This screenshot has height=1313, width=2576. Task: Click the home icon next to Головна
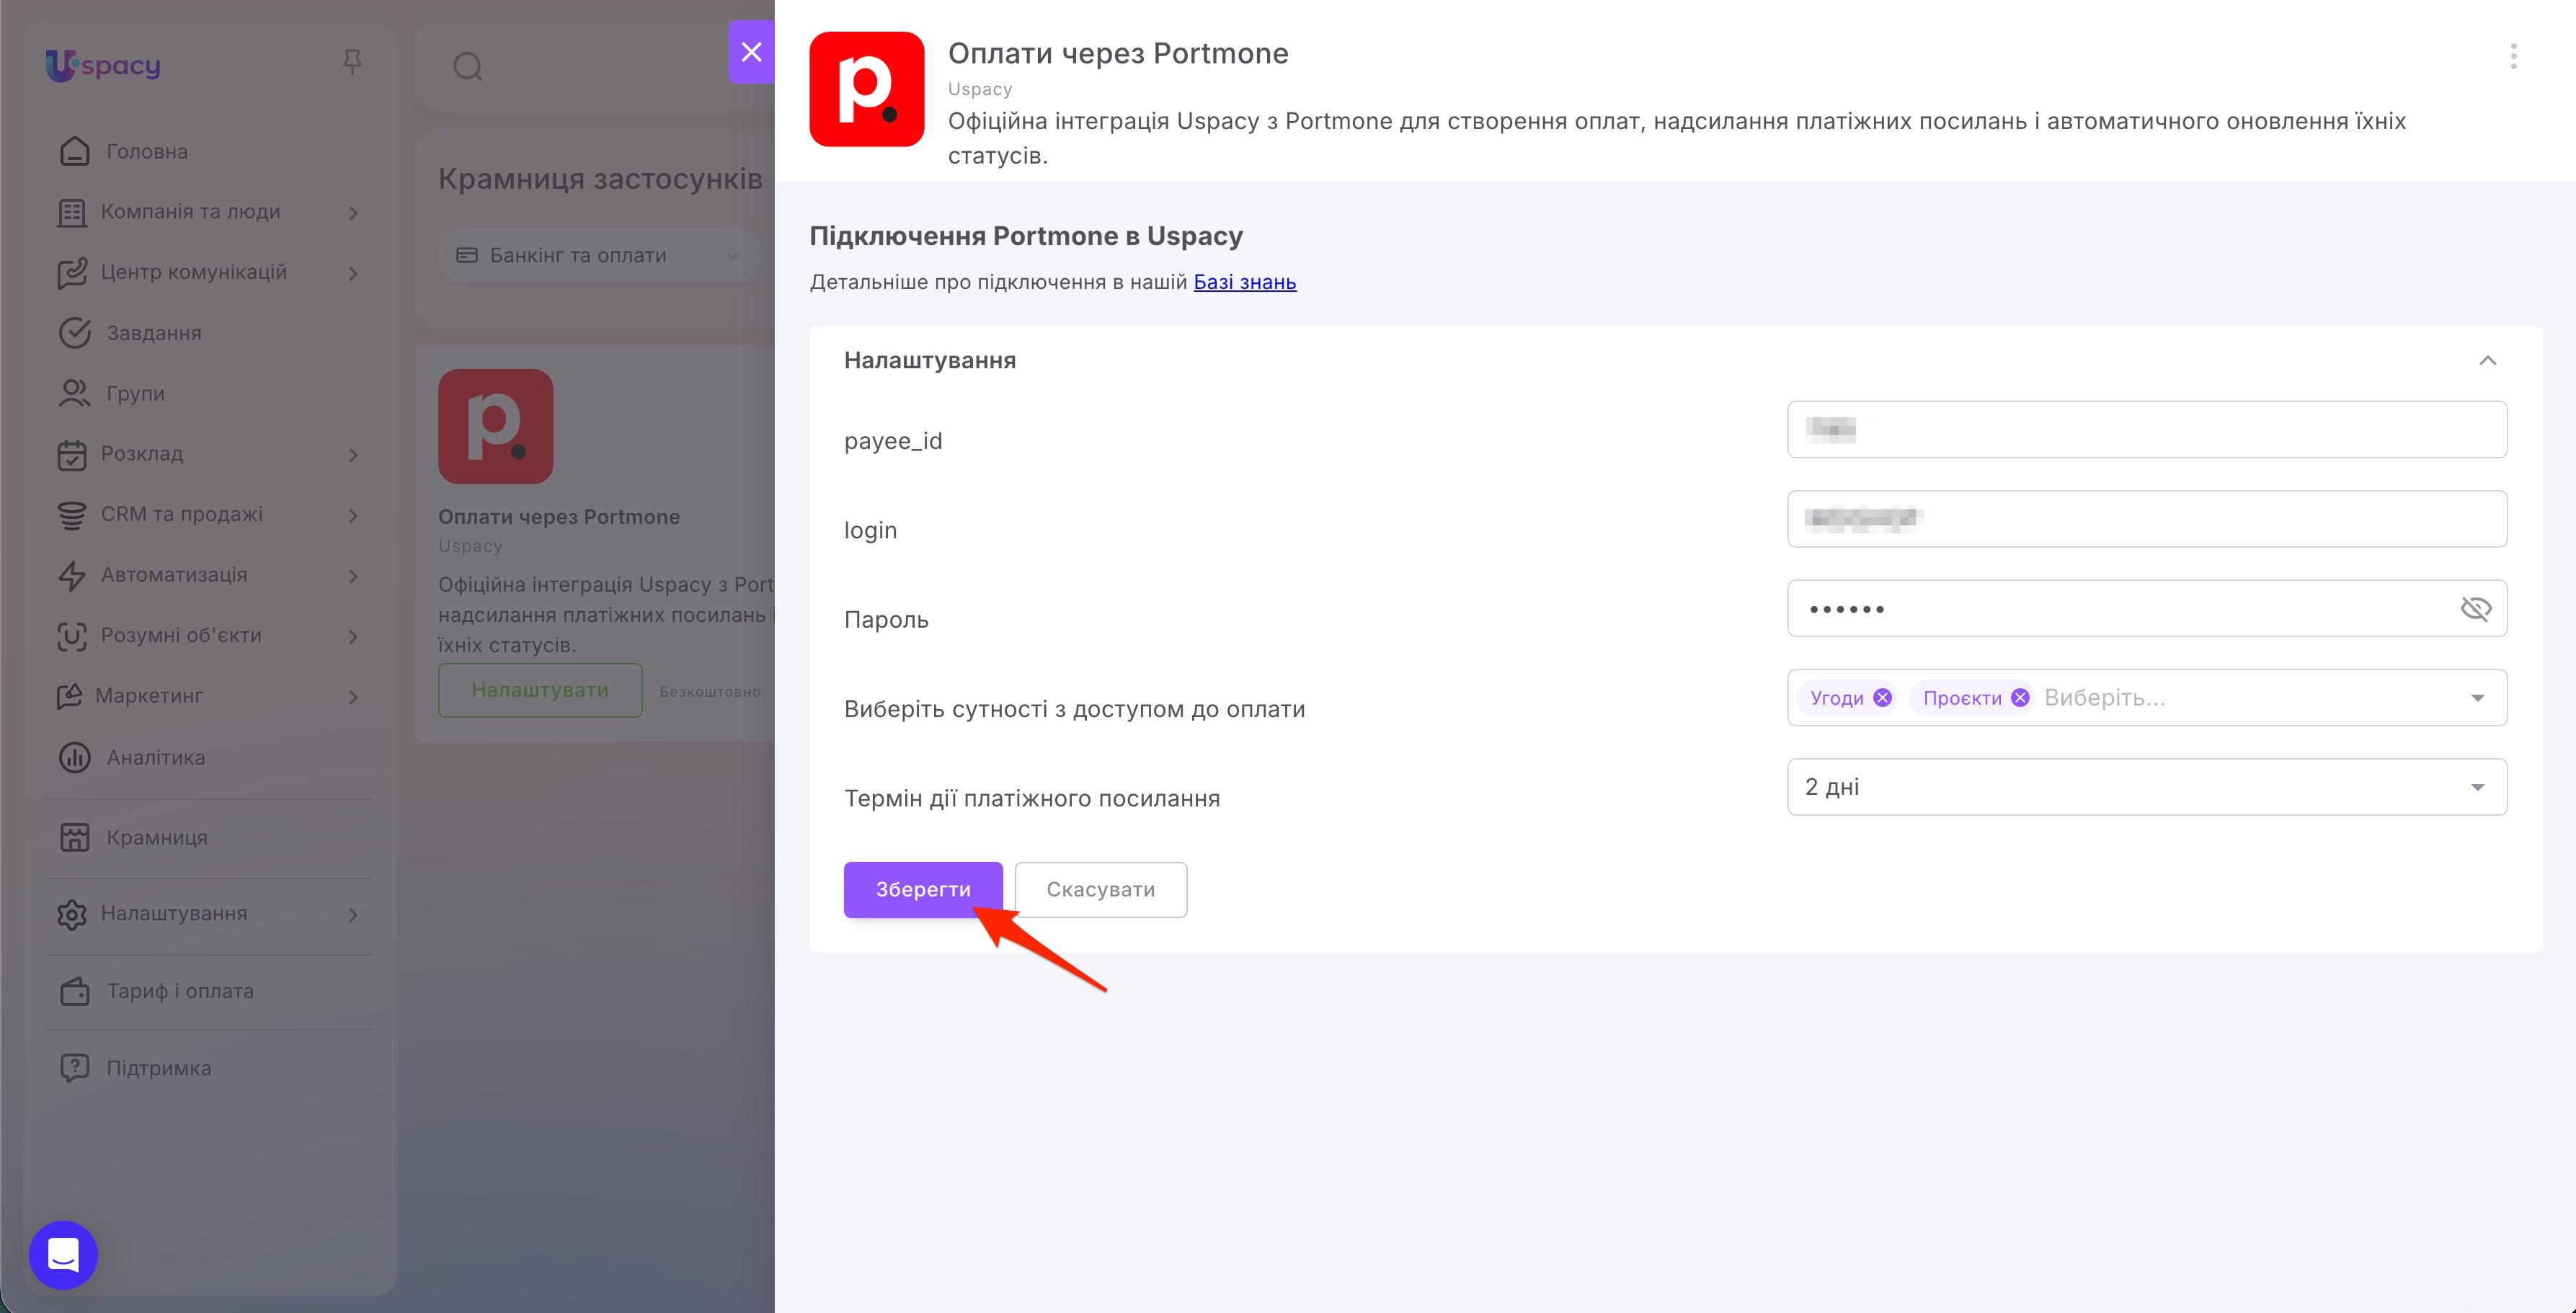point(74,151)
